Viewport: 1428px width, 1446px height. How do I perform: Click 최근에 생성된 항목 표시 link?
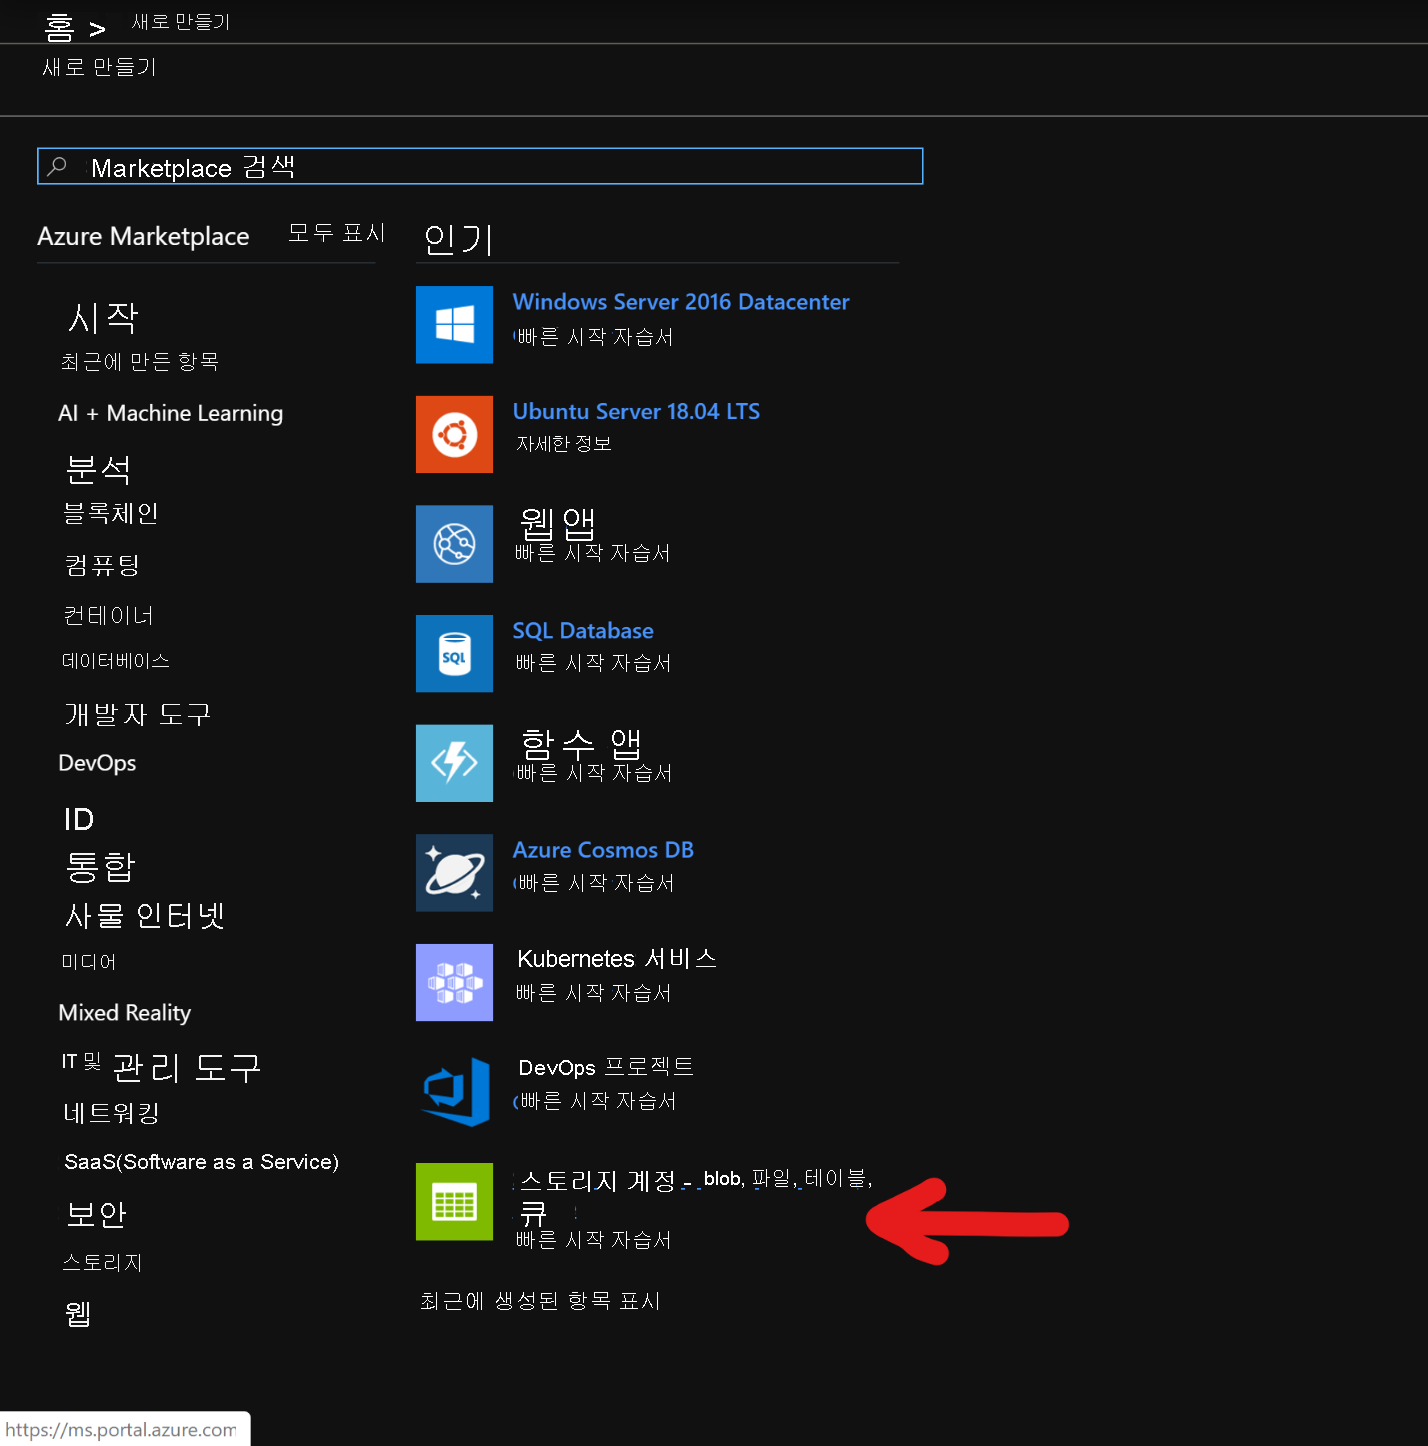540,1301
